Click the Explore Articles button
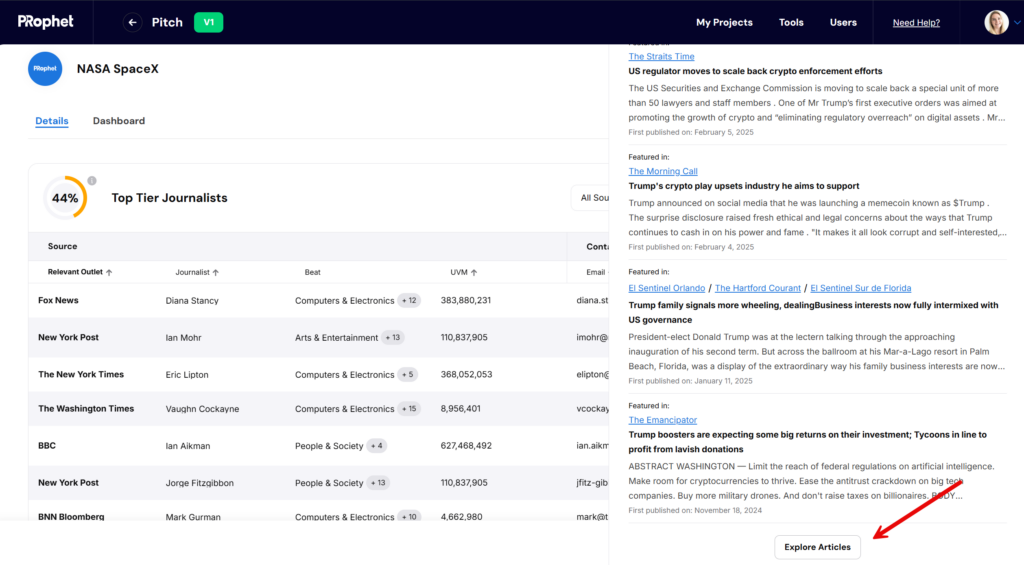The image size is (1024, 565). point(817,547)
